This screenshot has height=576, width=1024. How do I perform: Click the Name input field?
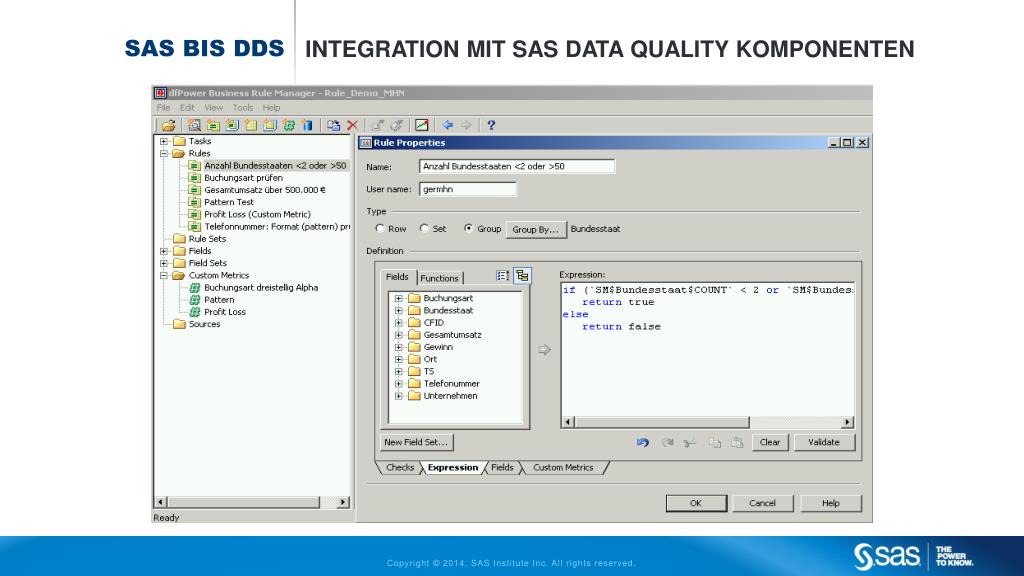coord(517,167)
